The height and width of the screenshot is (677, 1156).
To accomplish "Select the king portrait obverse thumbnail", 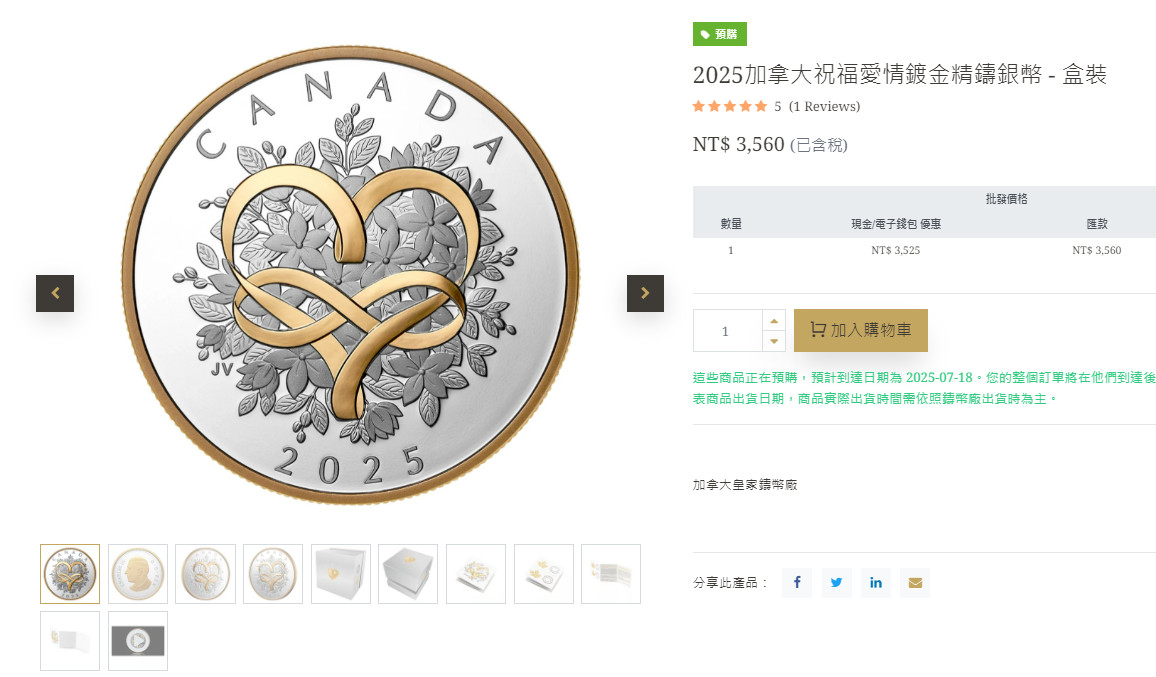I will click(138, 574).
